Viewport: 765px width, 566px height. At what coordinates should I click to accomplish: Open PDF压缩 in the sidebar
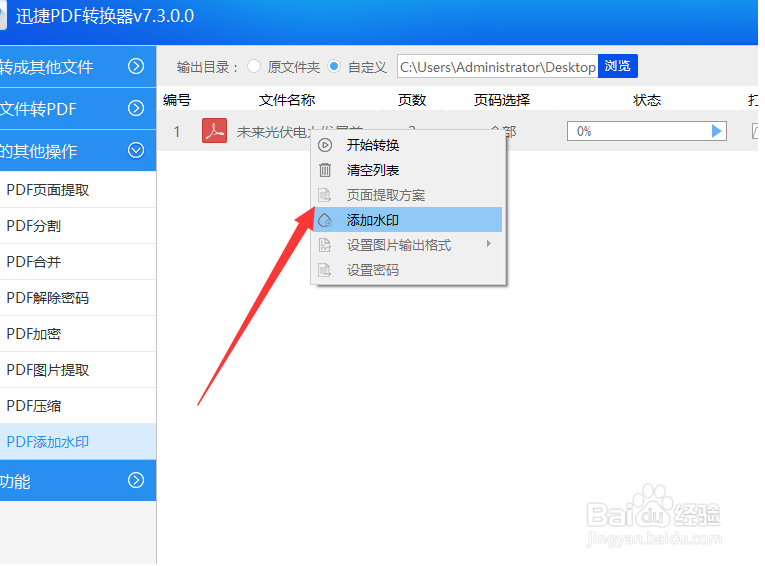(x=78, y=406)
